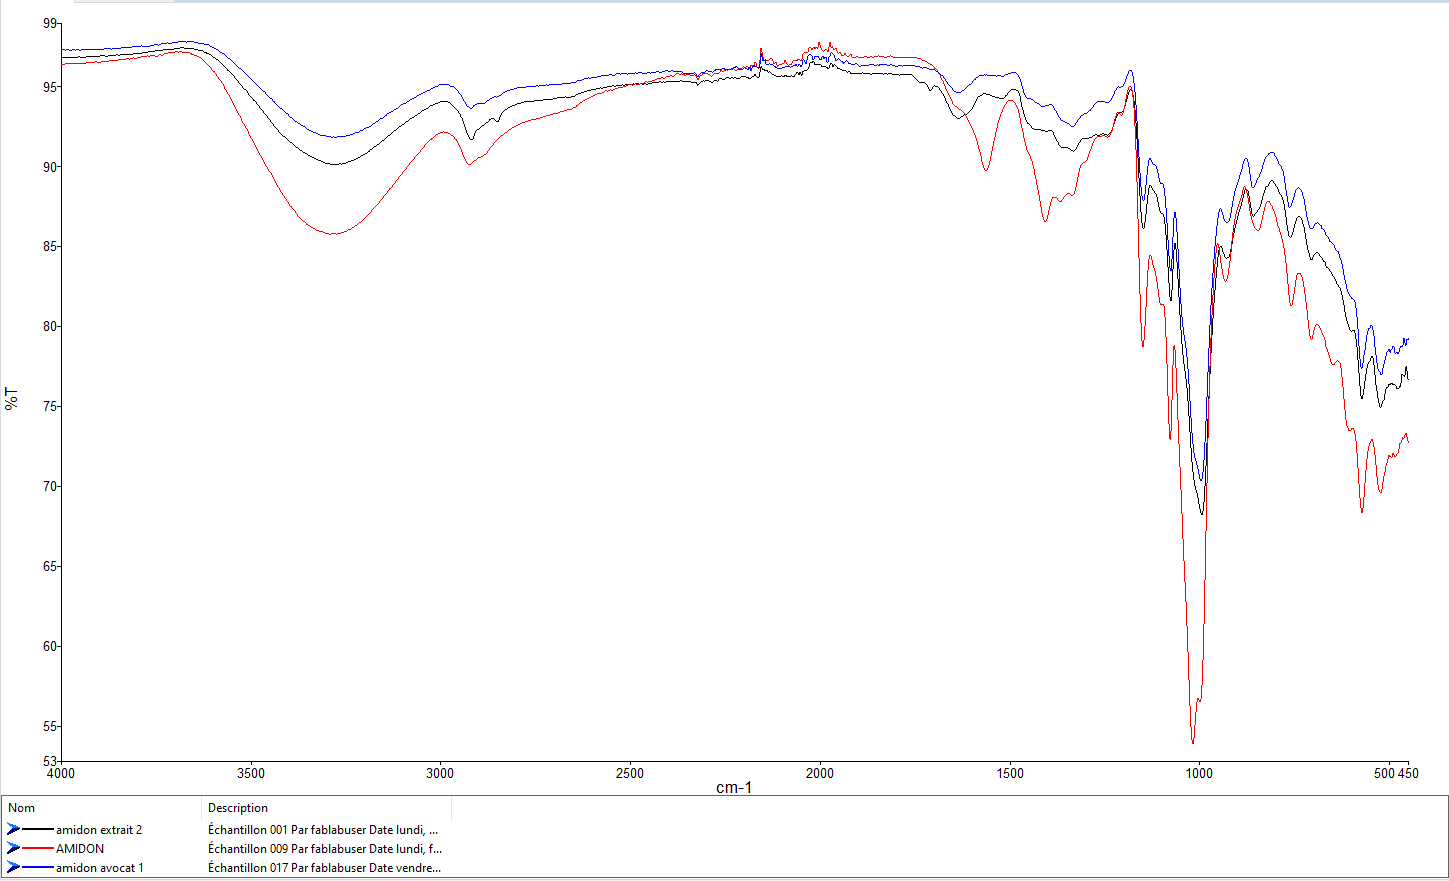1449x881 pixels.
Task: Select the AMIDON spectrum name
Action: [x=80, y=849]
